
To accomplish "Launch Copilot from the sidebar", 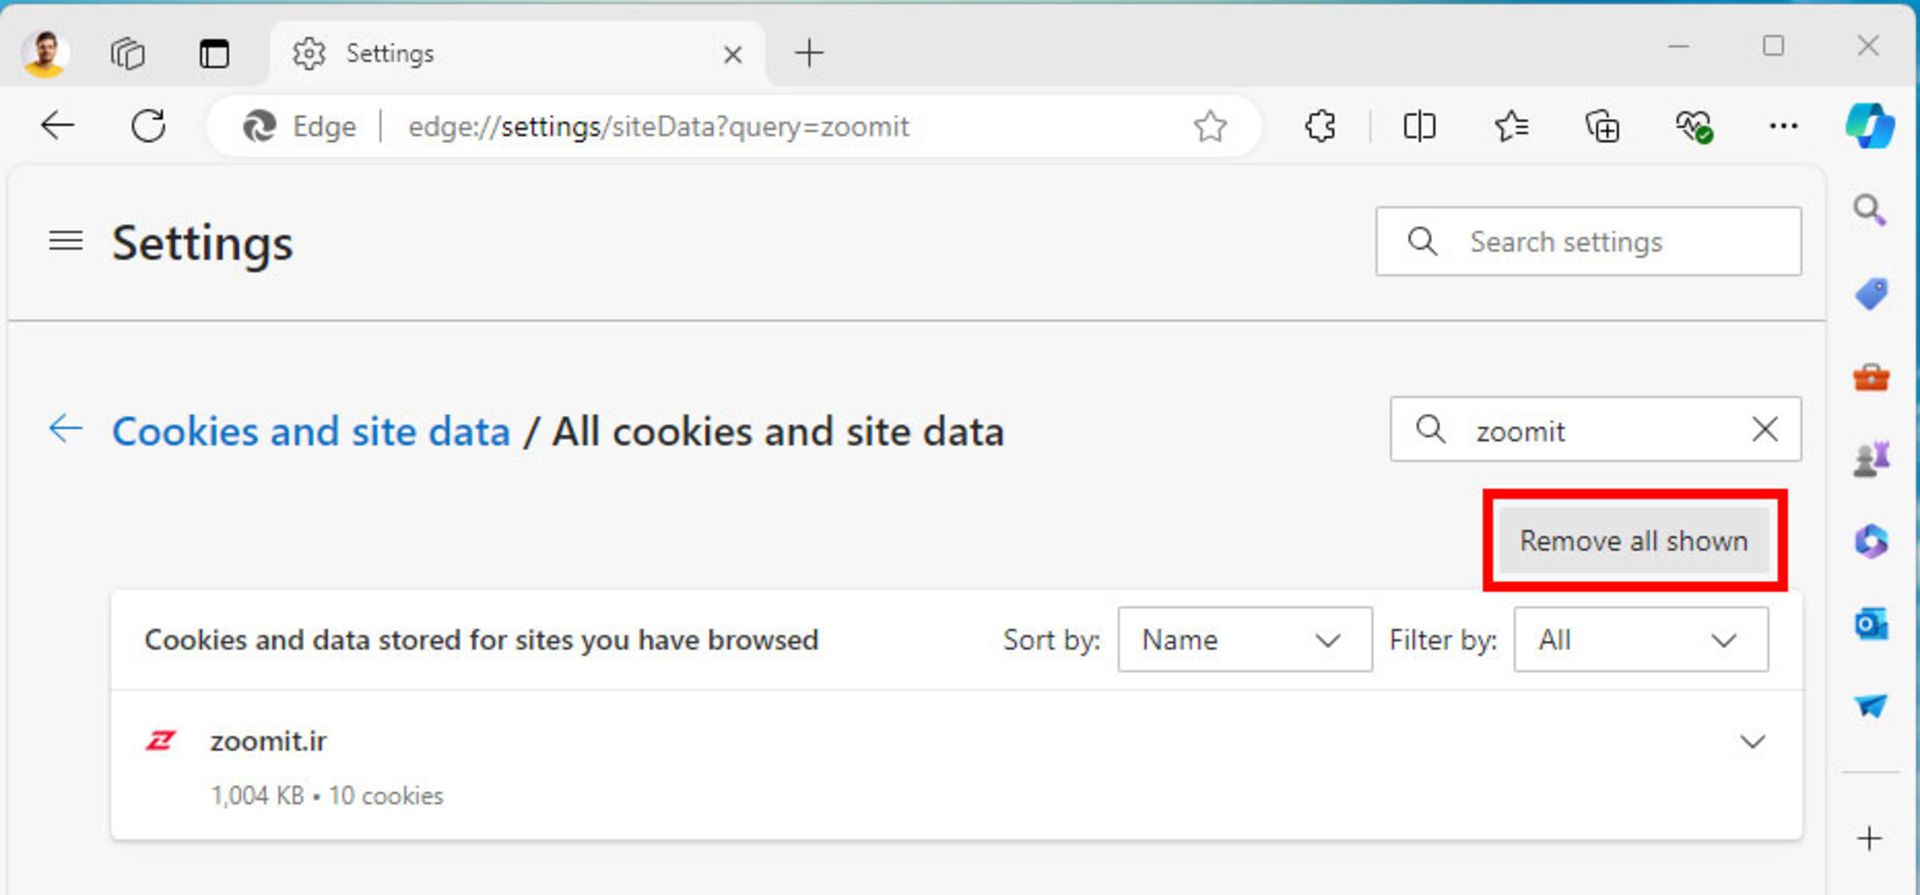I will 1869,126.
